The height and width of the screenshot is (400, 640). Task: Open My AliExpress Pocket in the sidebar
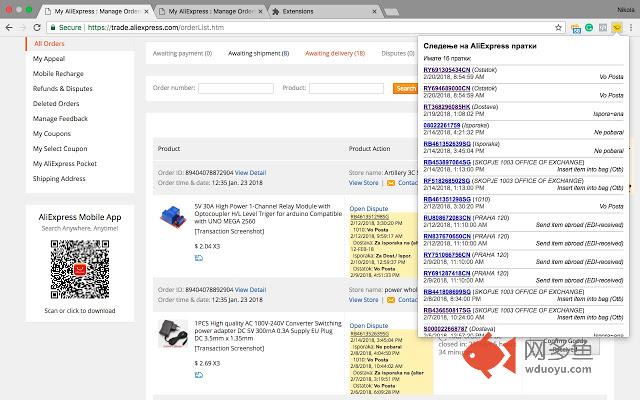64,164
